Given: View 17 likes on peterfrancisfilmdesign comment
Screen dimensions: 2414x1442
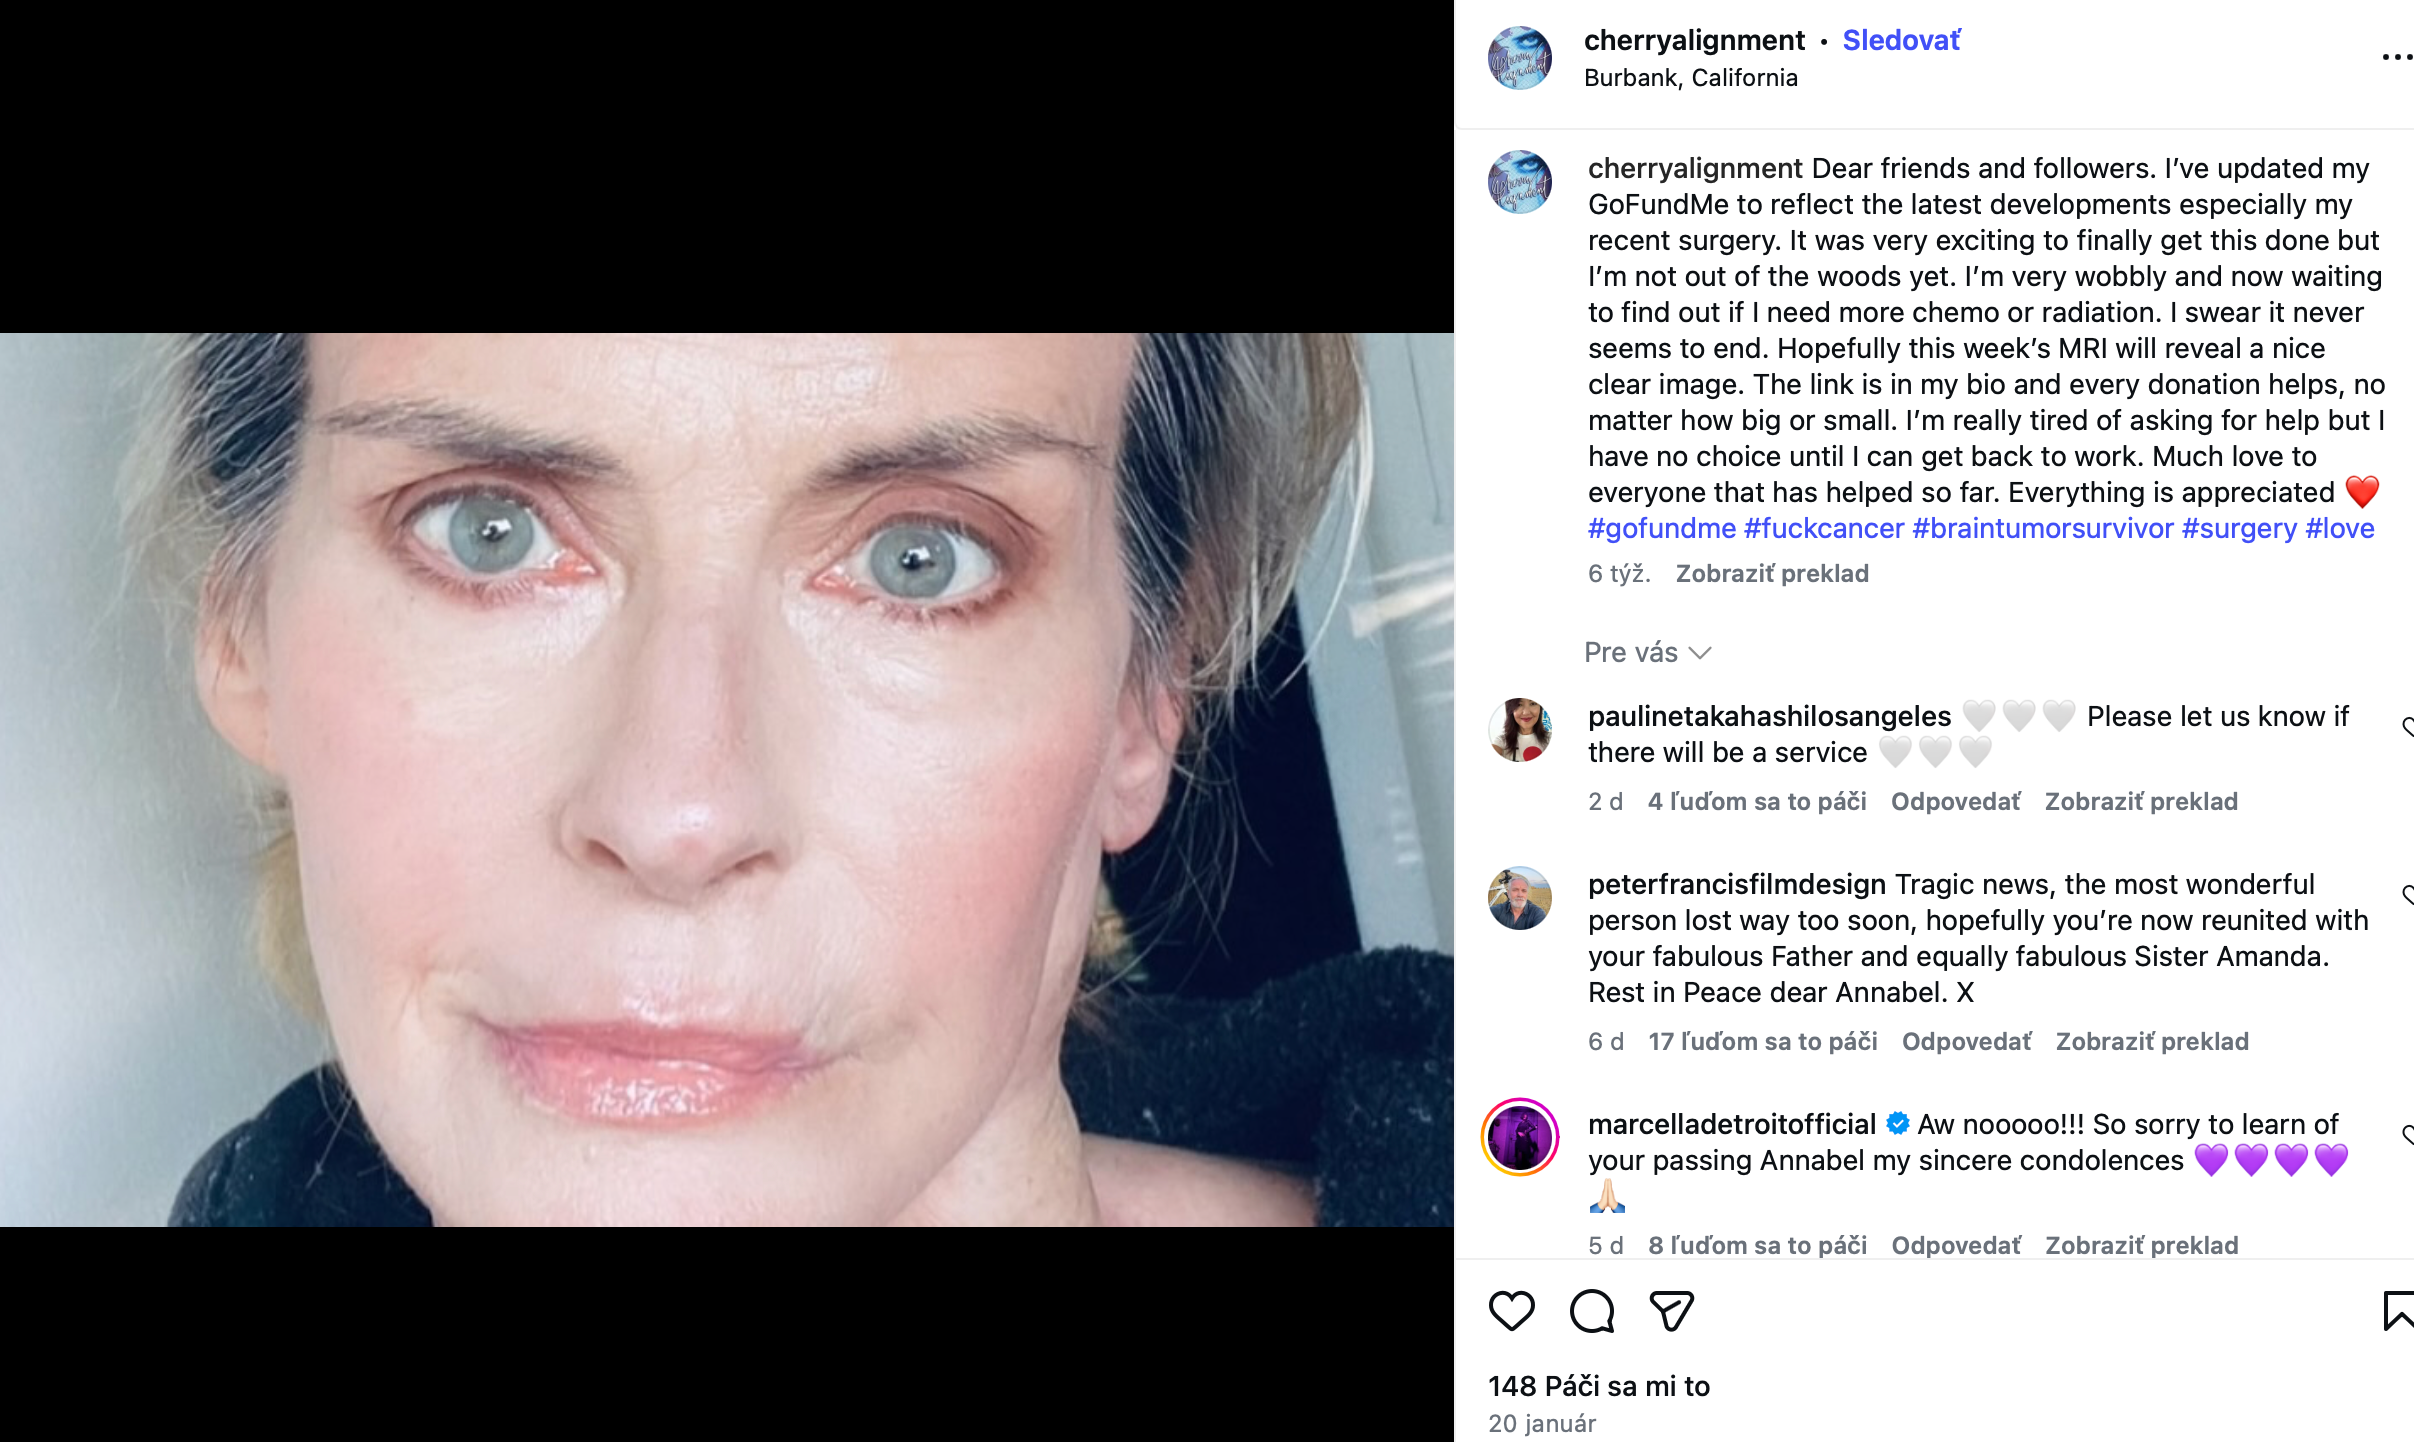Looking at the screenshot, I should pyautogui.click(x=1763, y=1041).
